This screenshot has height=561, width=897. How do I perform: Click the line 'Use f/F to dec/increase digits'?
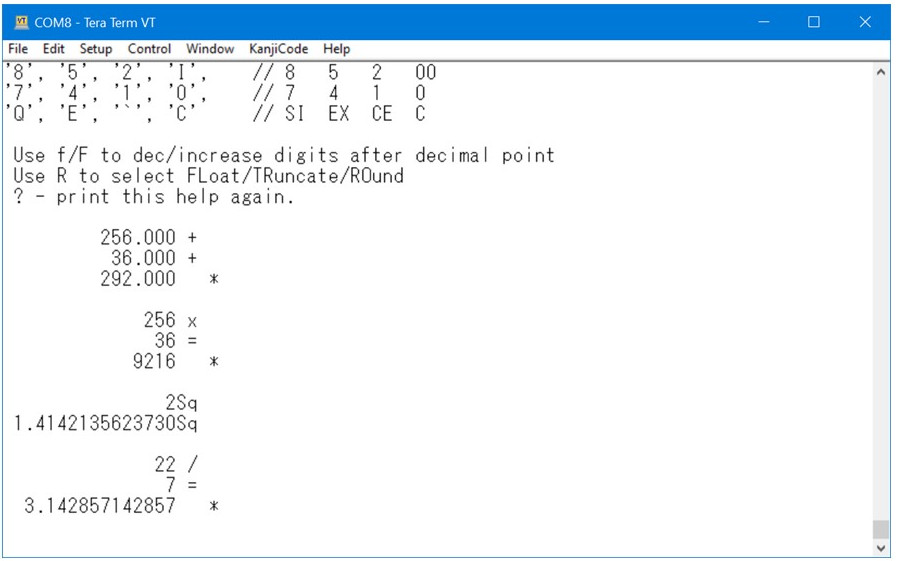click(284, 156)
